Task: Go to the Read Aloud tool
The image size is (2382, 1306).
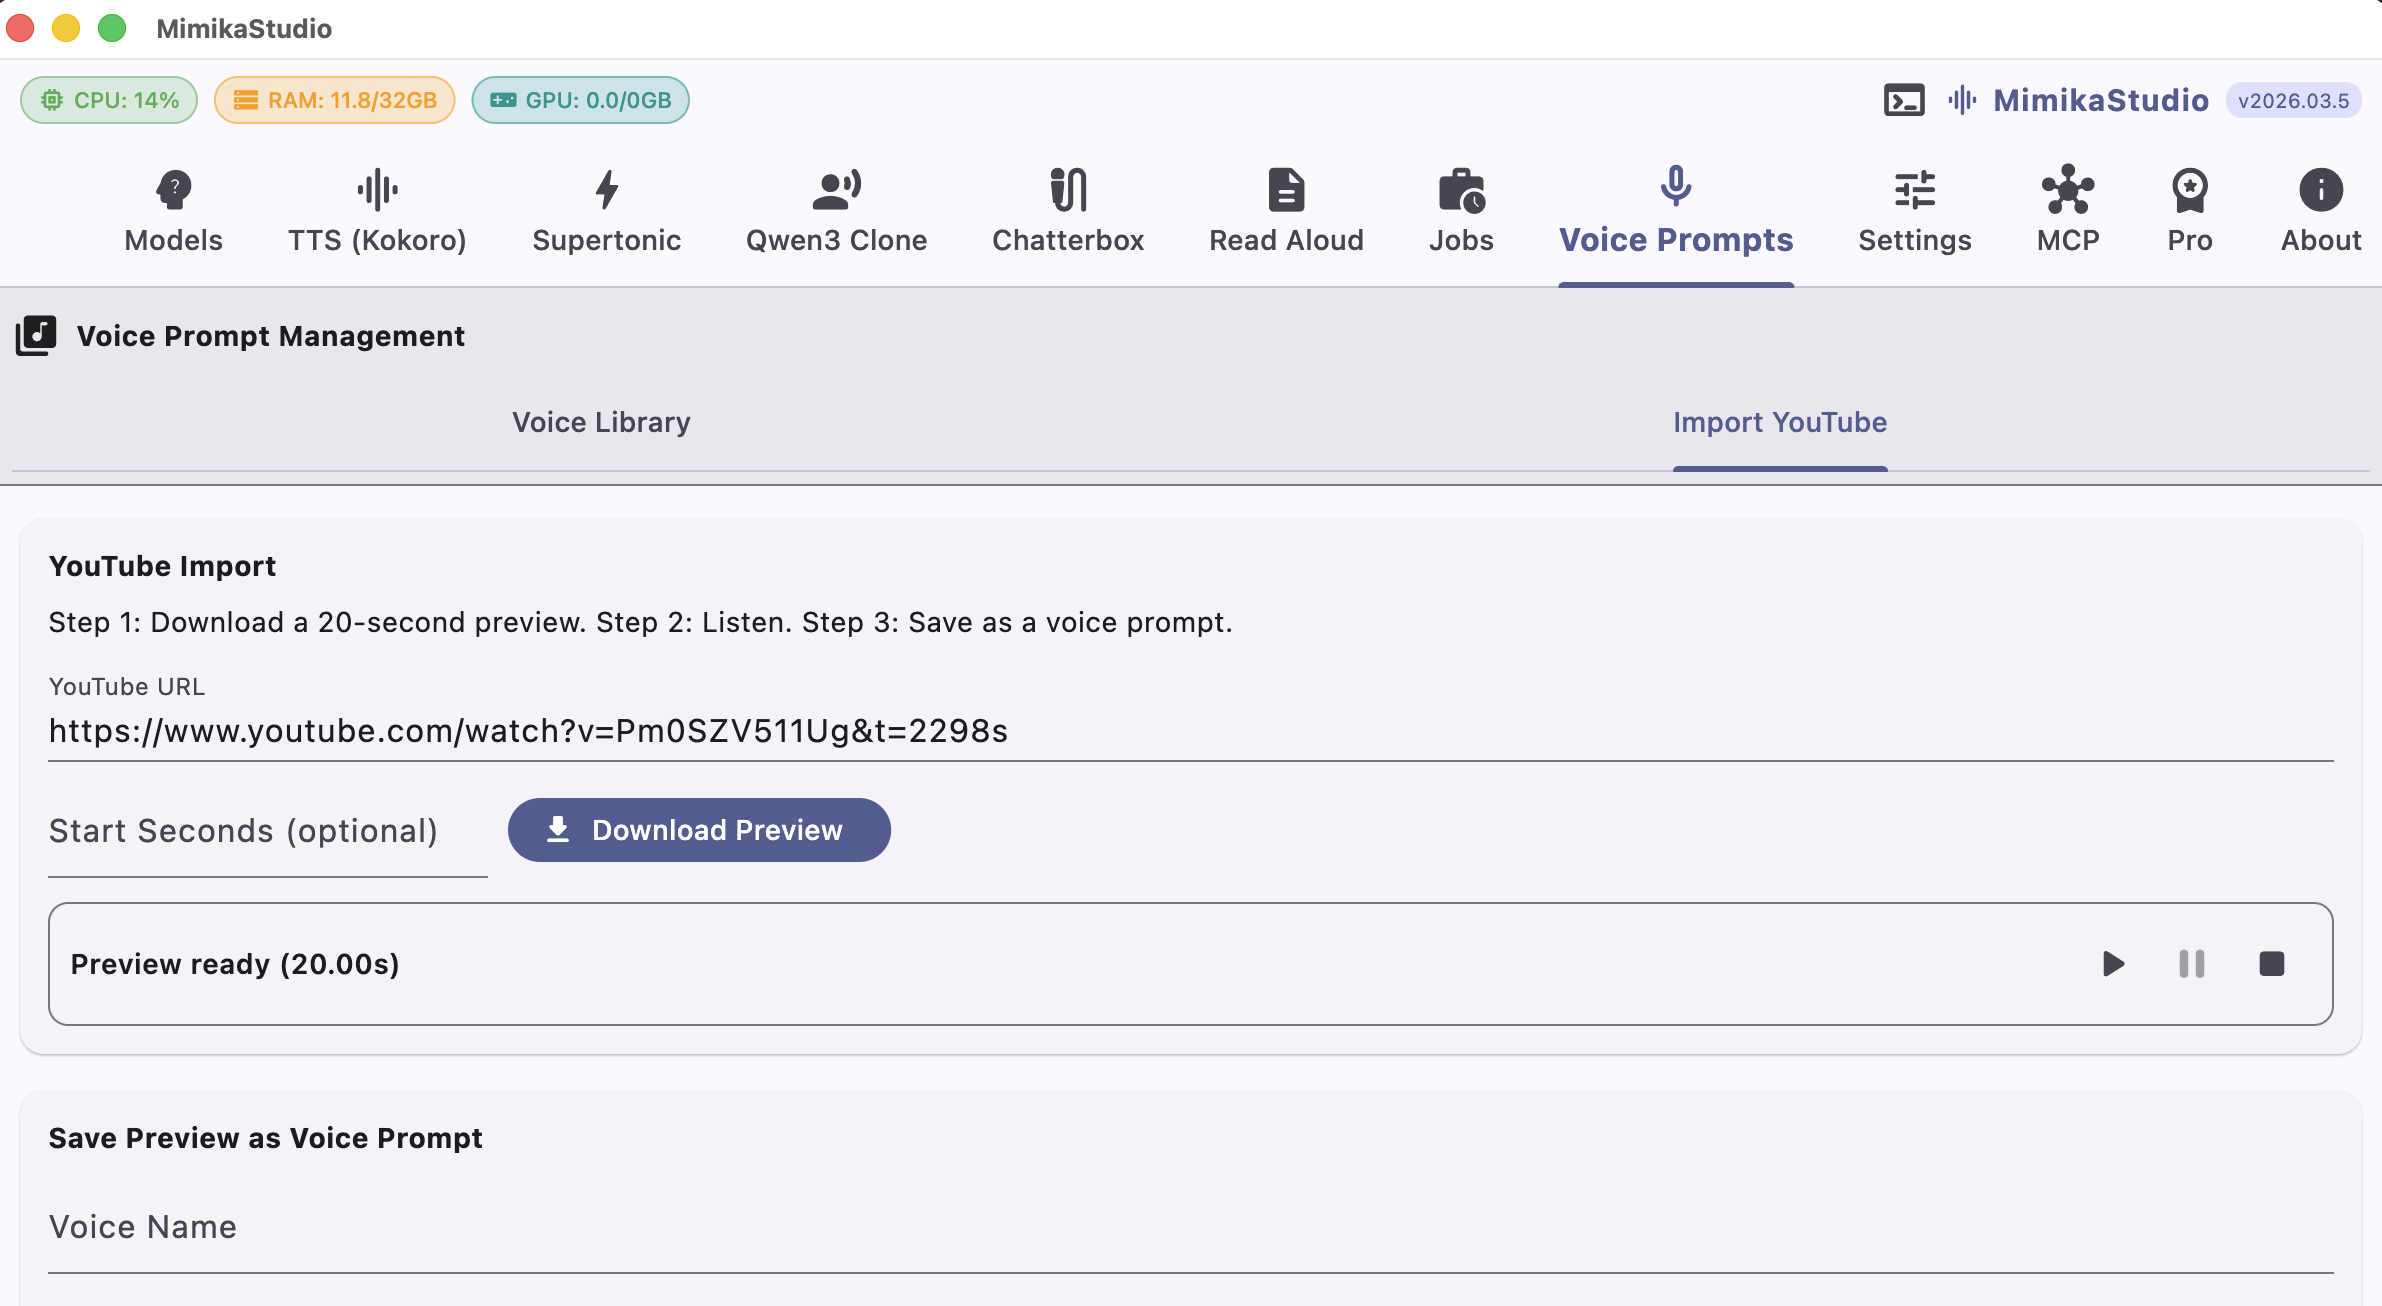Action: (x=1286, y=210)
